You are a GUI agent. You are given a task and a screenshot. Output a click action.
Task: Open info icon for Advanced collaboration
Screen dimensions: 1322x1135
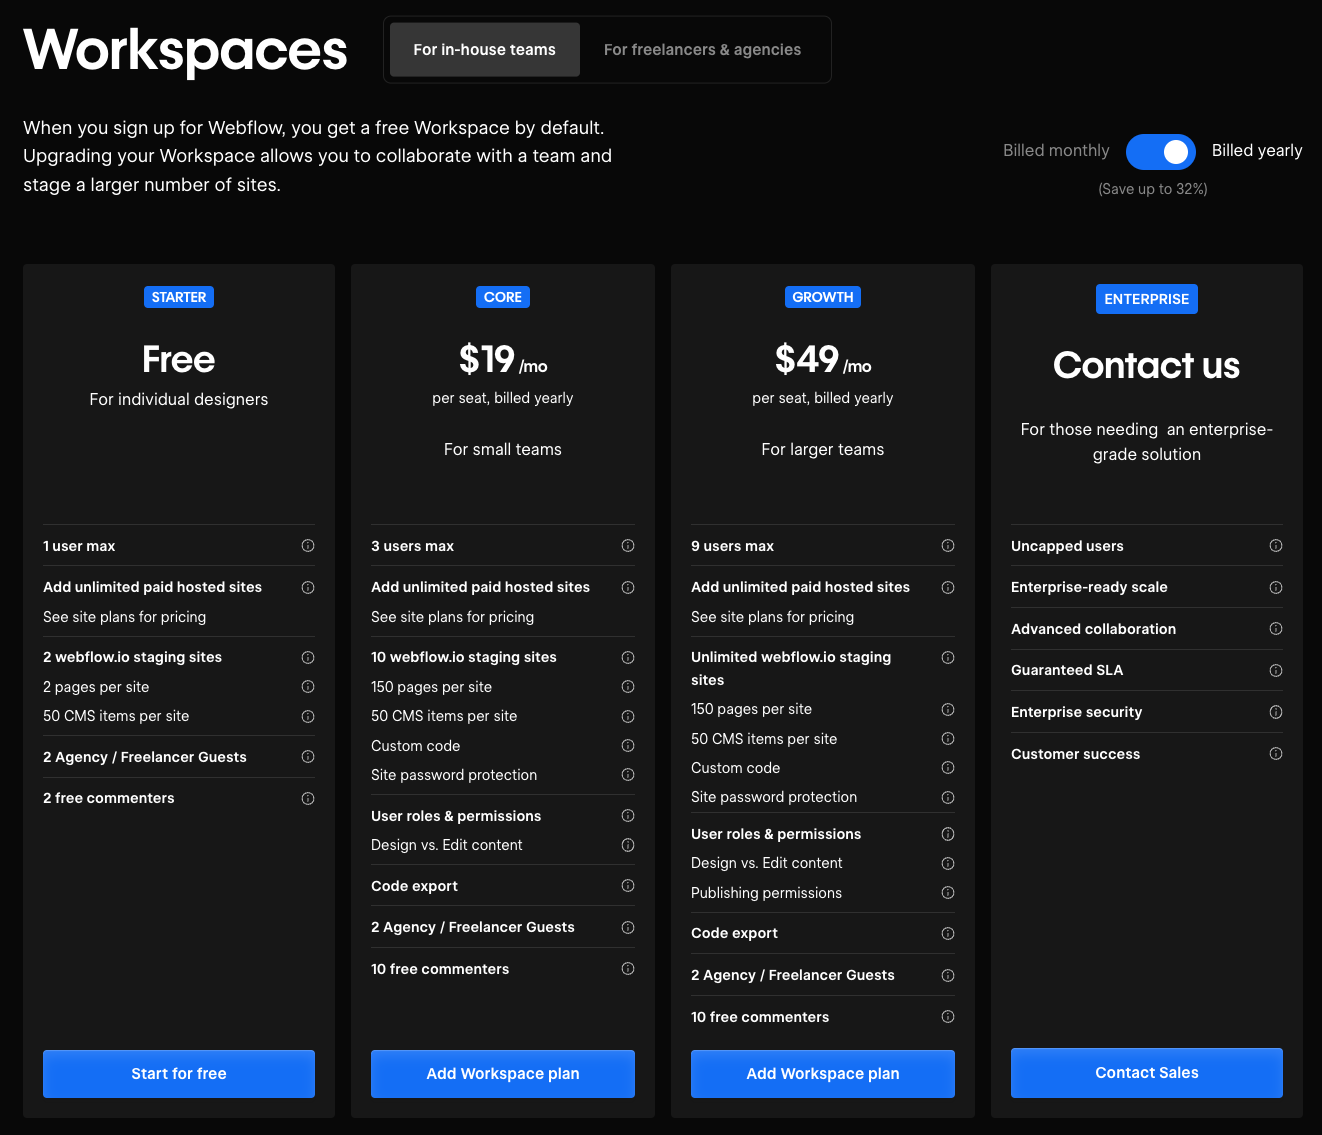coord(1276,629)
